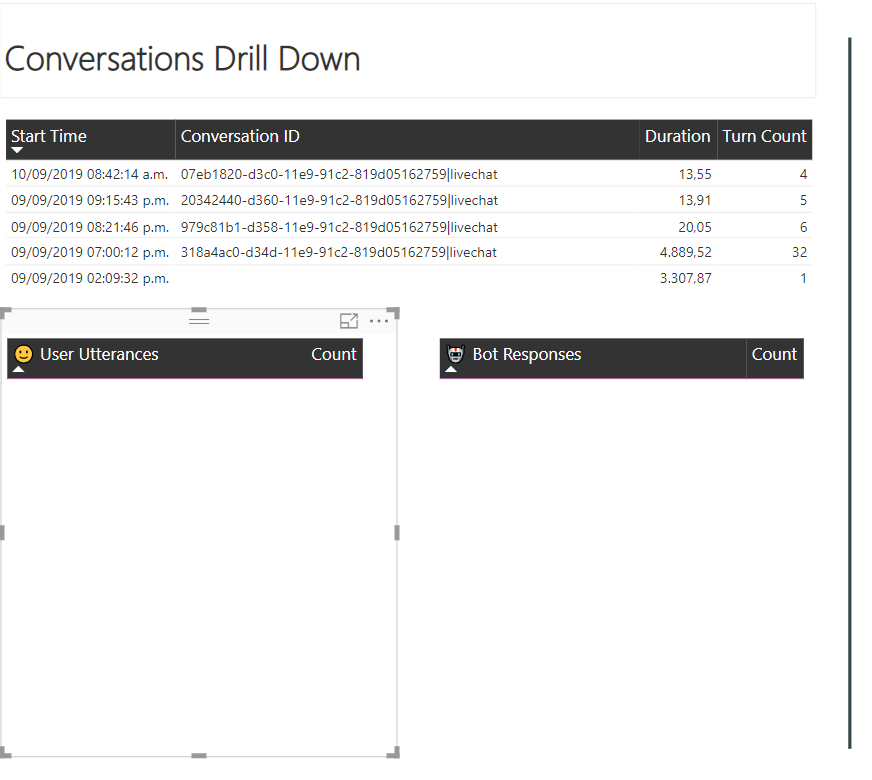Click the turn count value 4
Image resolution: width=872 pixels, height=780 pixels.
[x=803, y=174]
